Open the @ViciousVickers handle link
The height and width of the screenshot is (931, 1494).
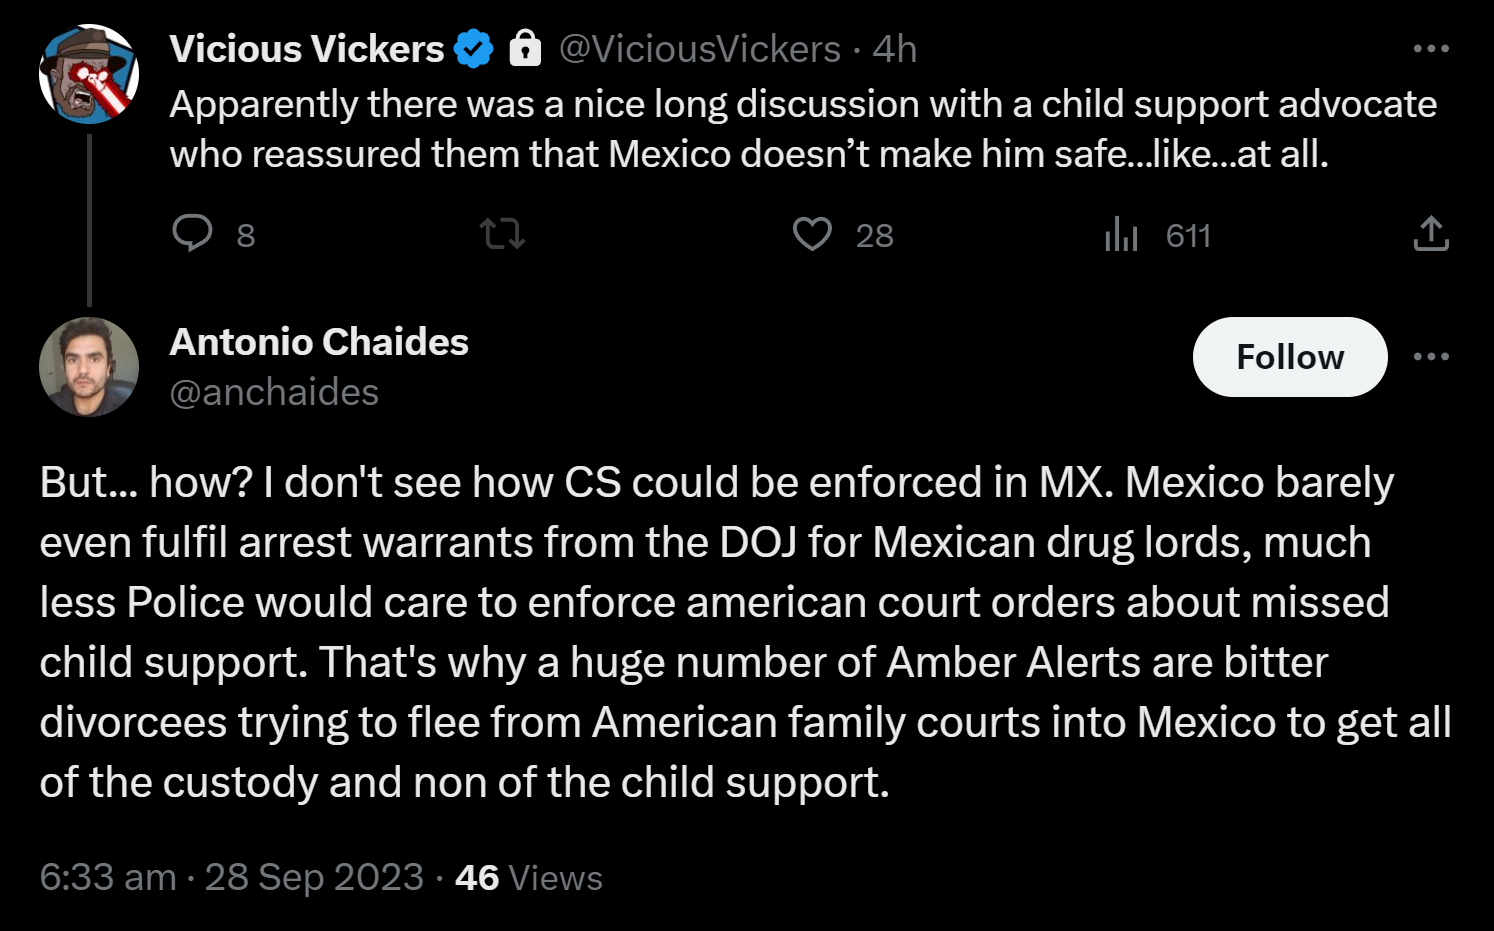699,49
